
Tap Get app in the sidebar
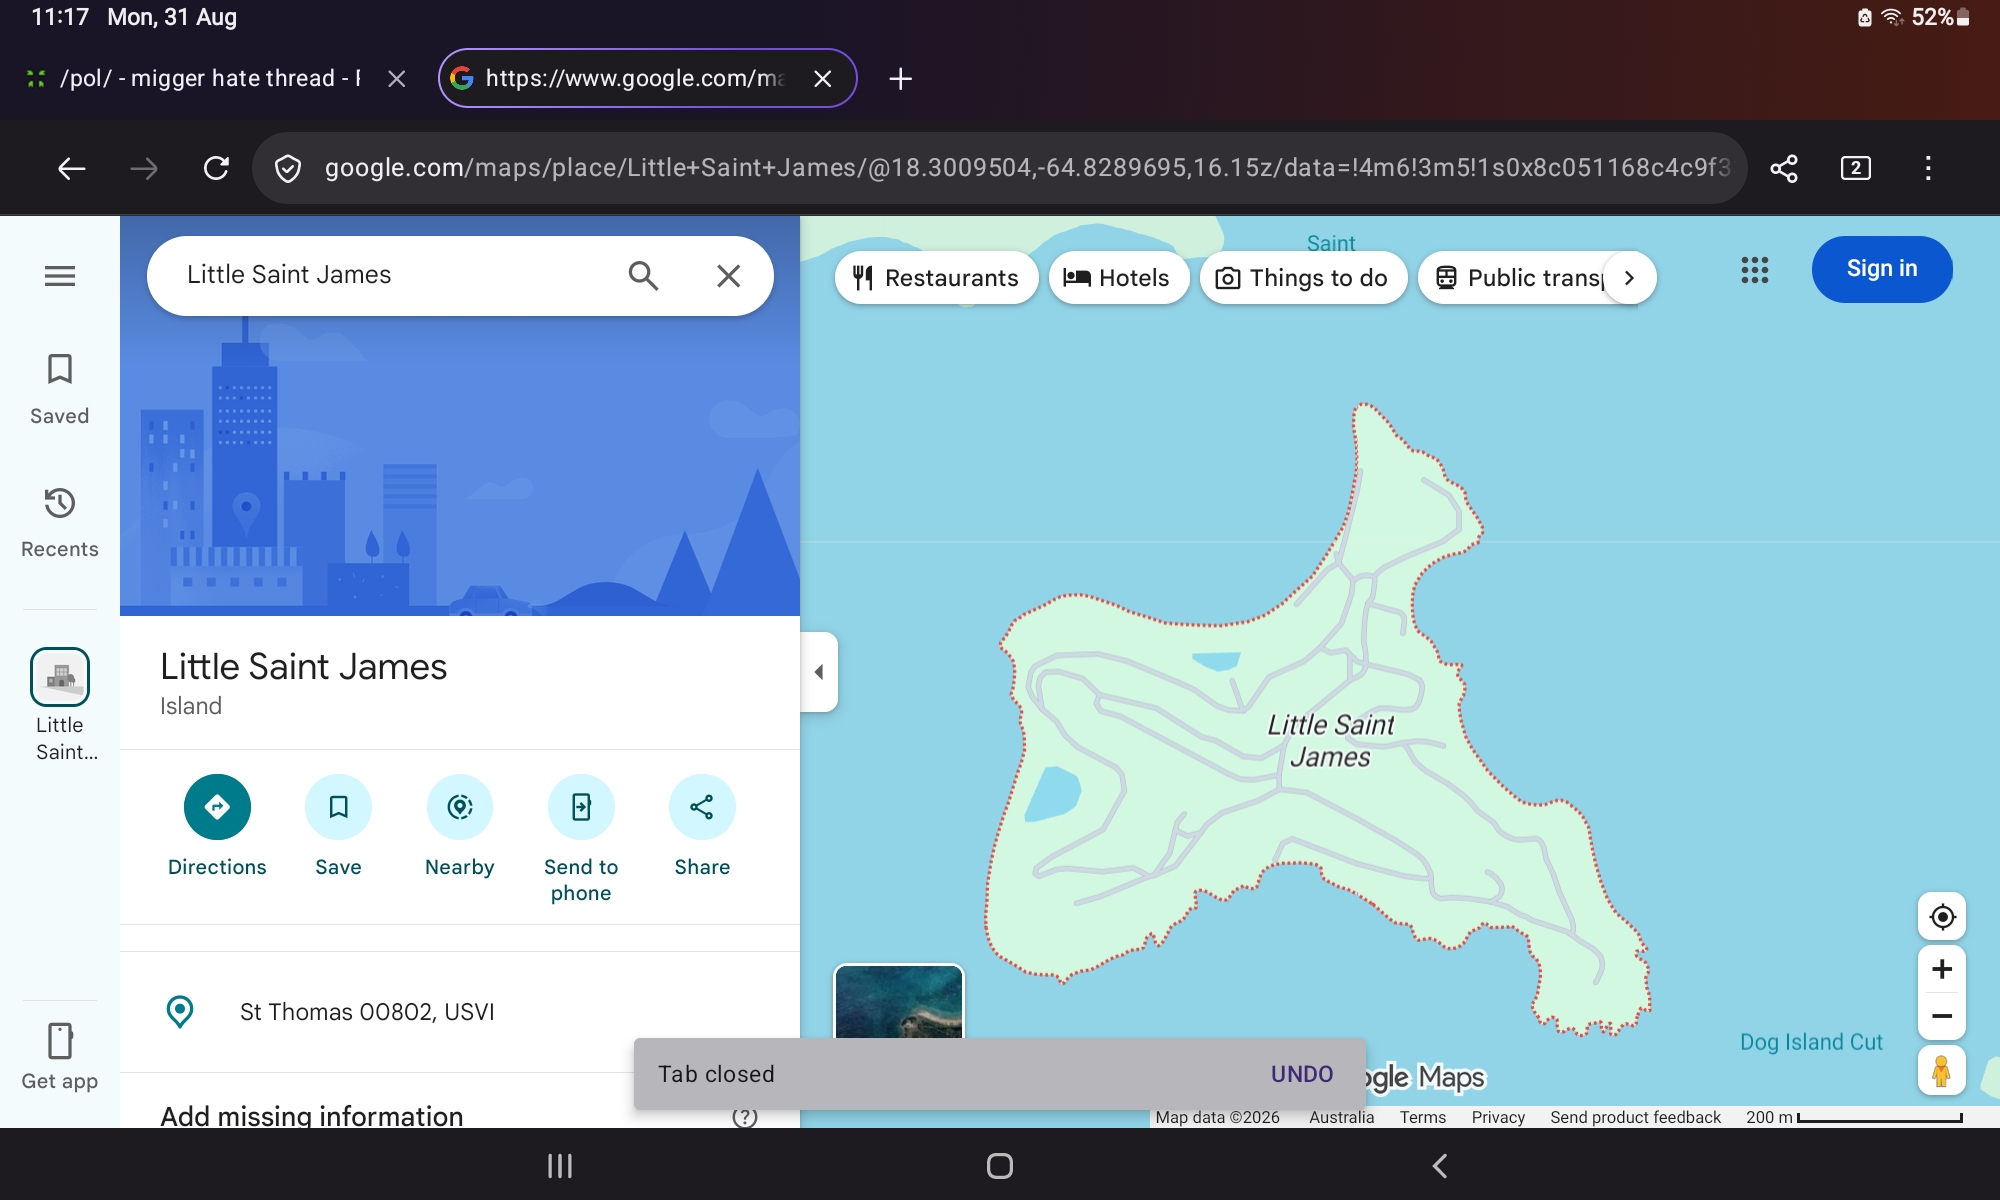pos(60,1056)
